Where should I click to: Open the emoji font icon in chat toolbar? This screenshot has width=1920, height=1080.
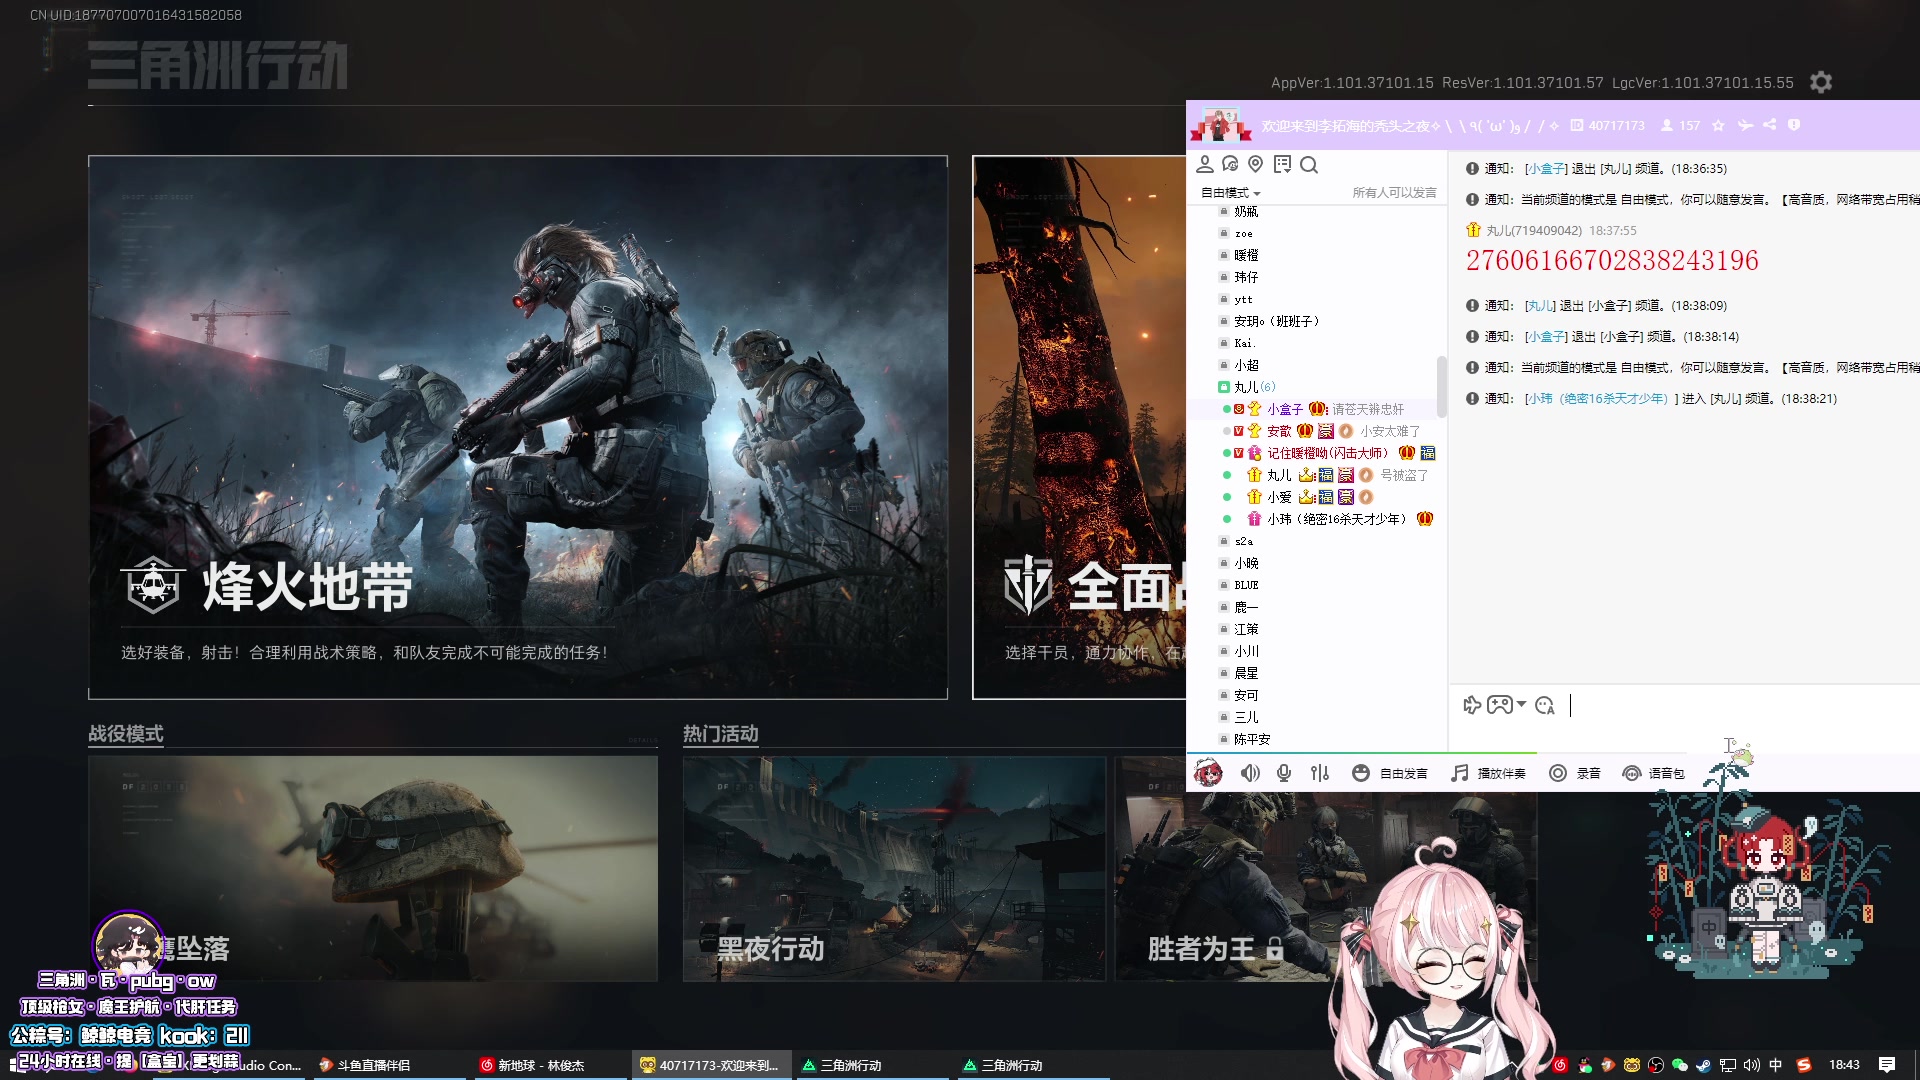[x=1545, y=705]
